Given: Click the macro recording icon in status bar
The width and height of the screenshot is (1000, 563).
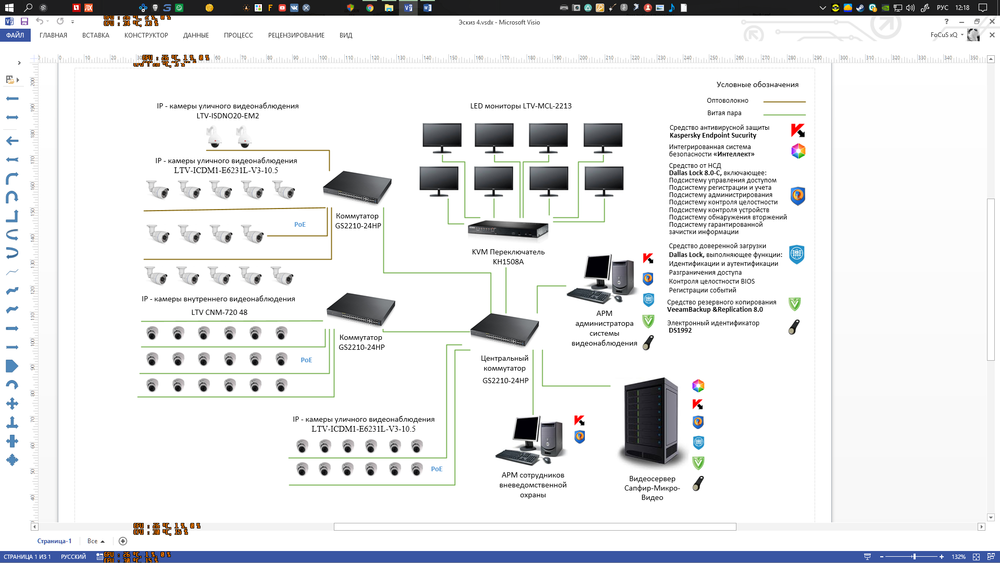Looking at the screenshot, I should coord(100,557).
